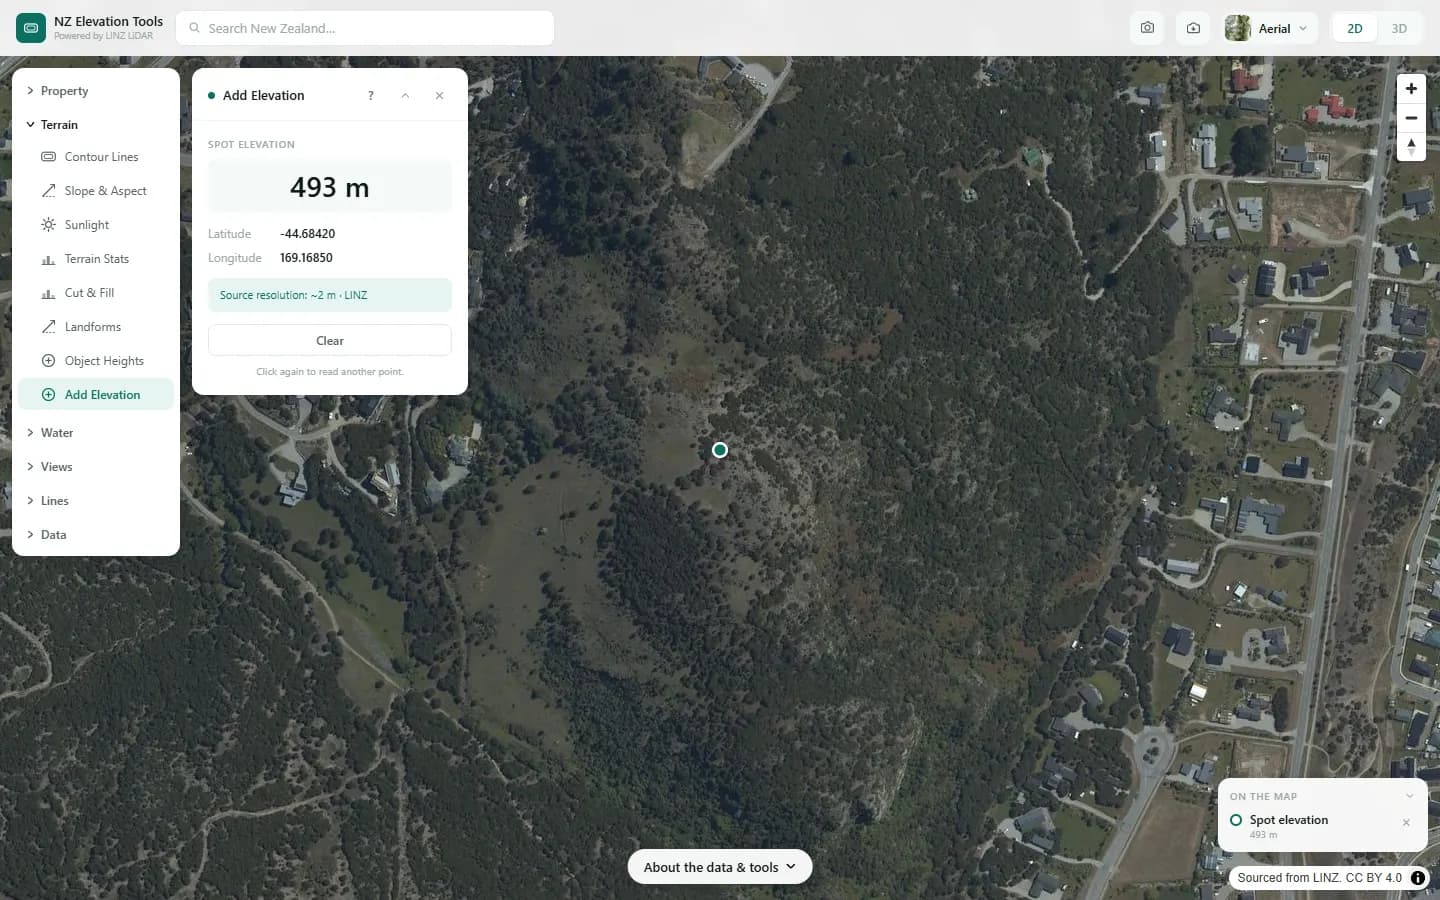The image size is (1440, 900).
Task: Zoom in with the plus button
Action: 1411,89
